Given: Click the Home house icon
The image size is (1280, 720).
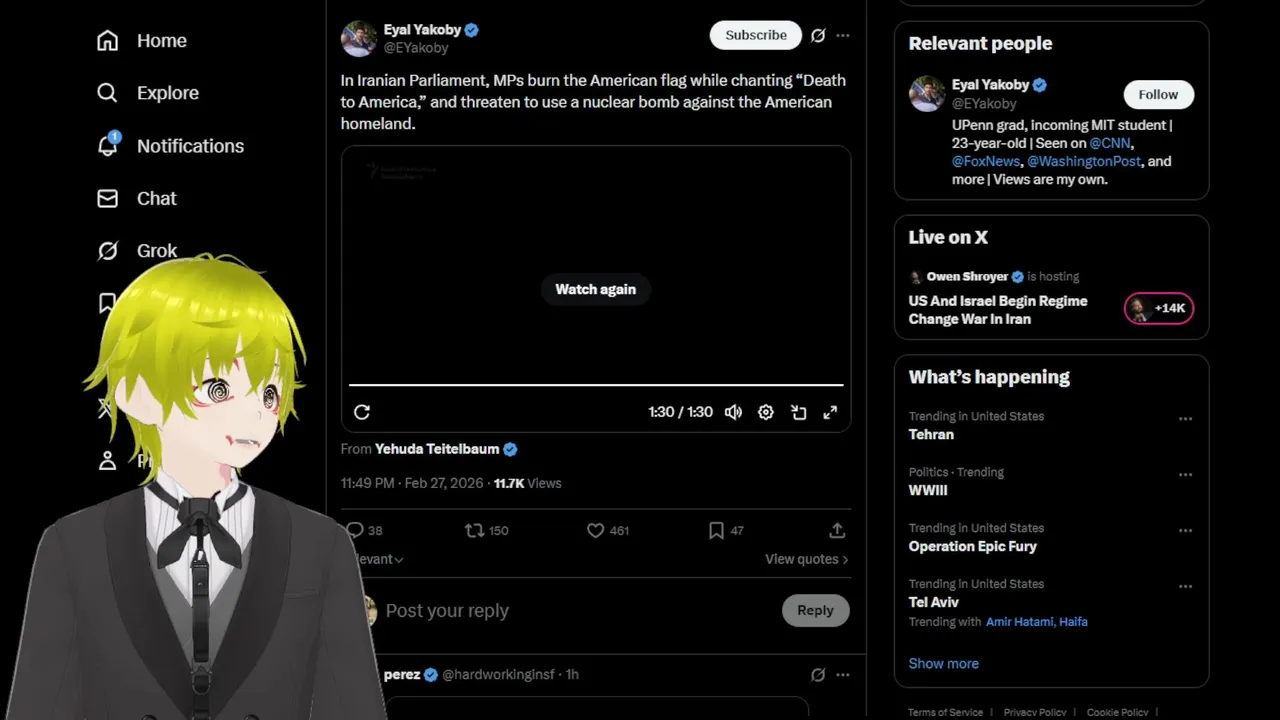Looking at the screenshot, I should [x=107, y=41].
